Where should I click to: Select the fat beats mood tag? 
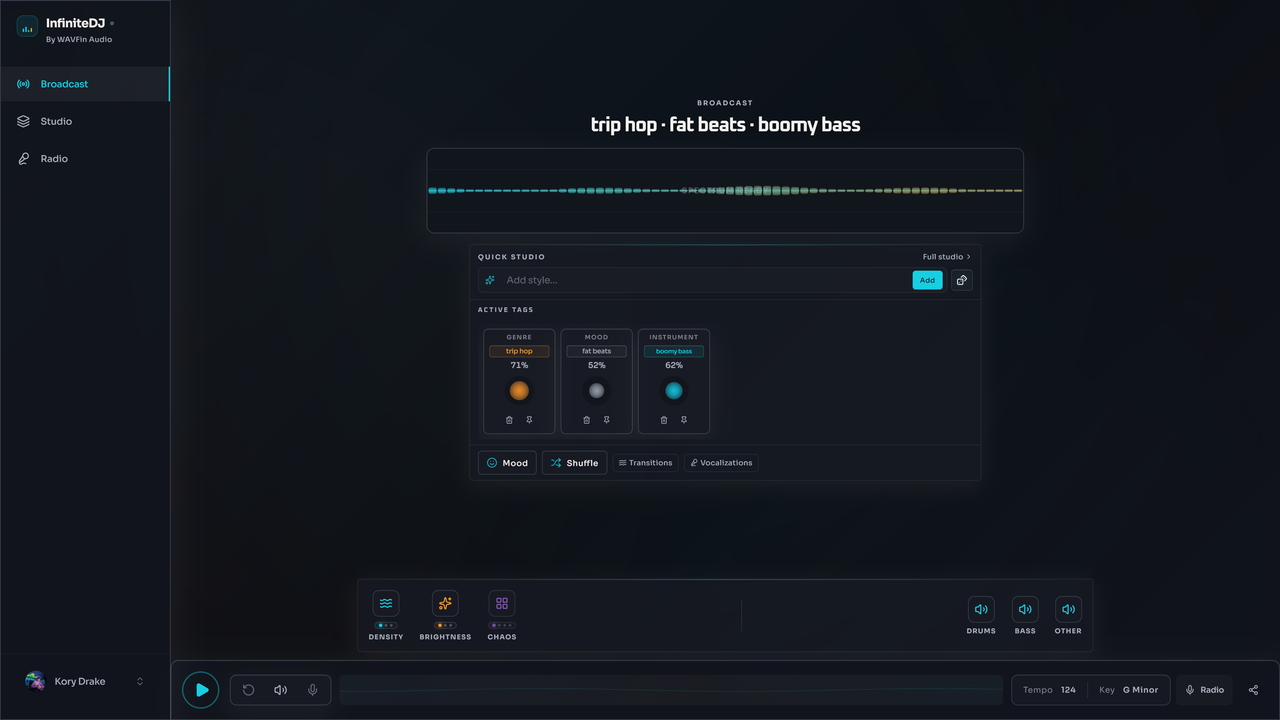596,351
